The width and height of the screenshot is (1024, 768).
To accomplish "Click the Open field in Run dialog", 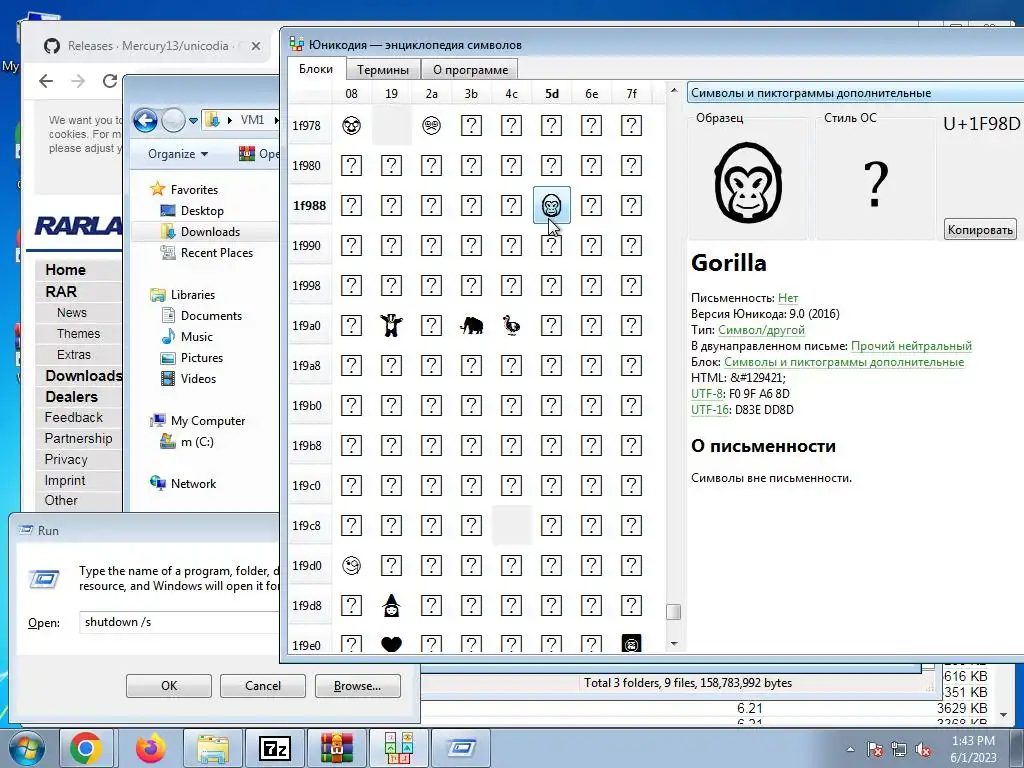I will coord(180,622).
